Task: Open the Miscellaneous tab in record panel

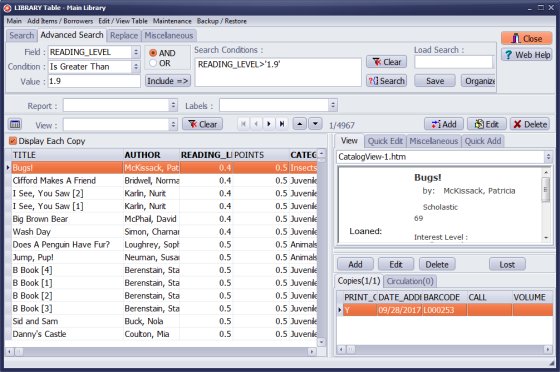Action: point(434,141)
